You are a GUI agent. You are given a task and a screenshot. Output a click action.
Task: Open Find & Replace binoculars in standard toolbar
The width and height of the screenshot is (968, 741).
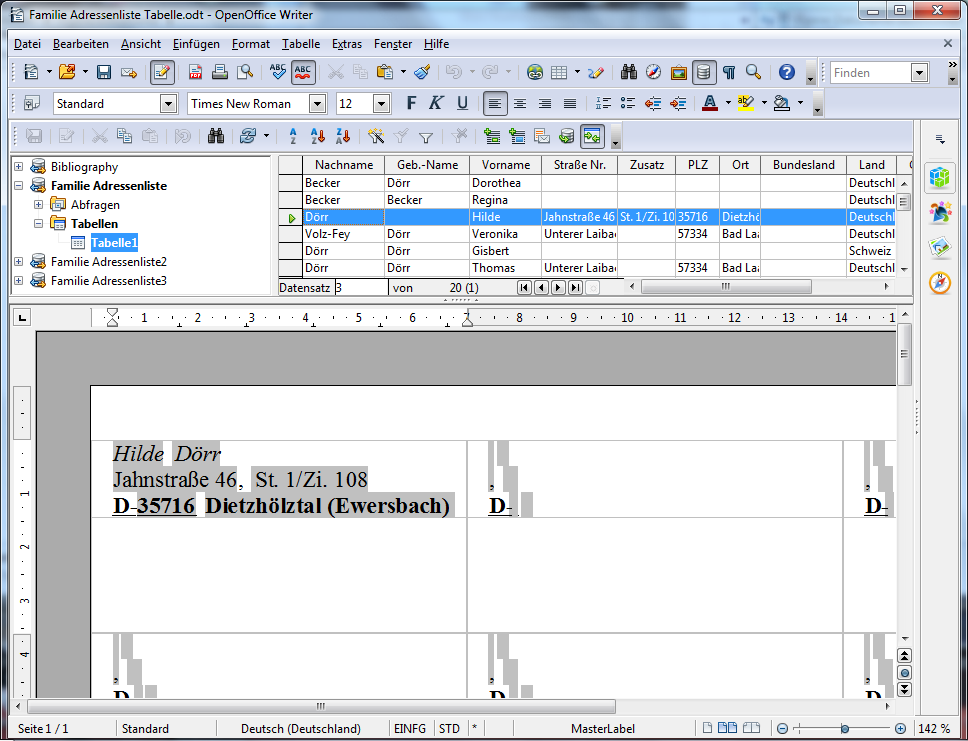629,72
